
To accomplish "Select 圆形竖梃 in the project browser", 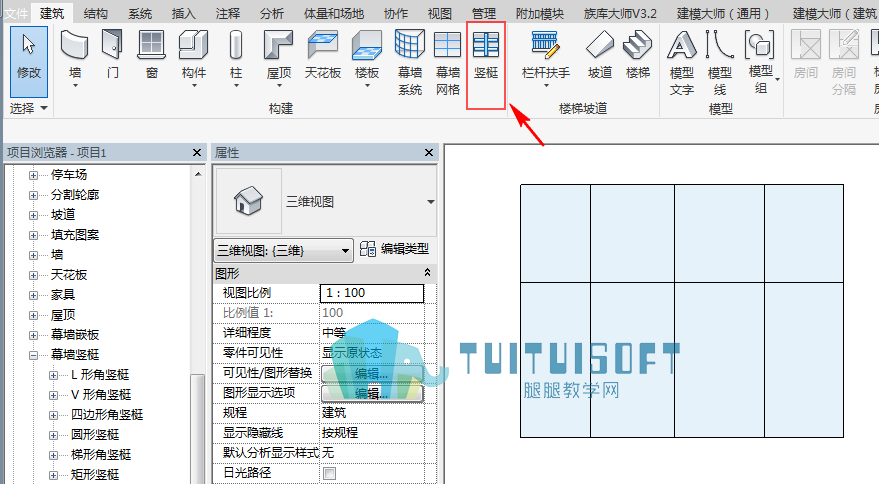I will pos(95,435).
